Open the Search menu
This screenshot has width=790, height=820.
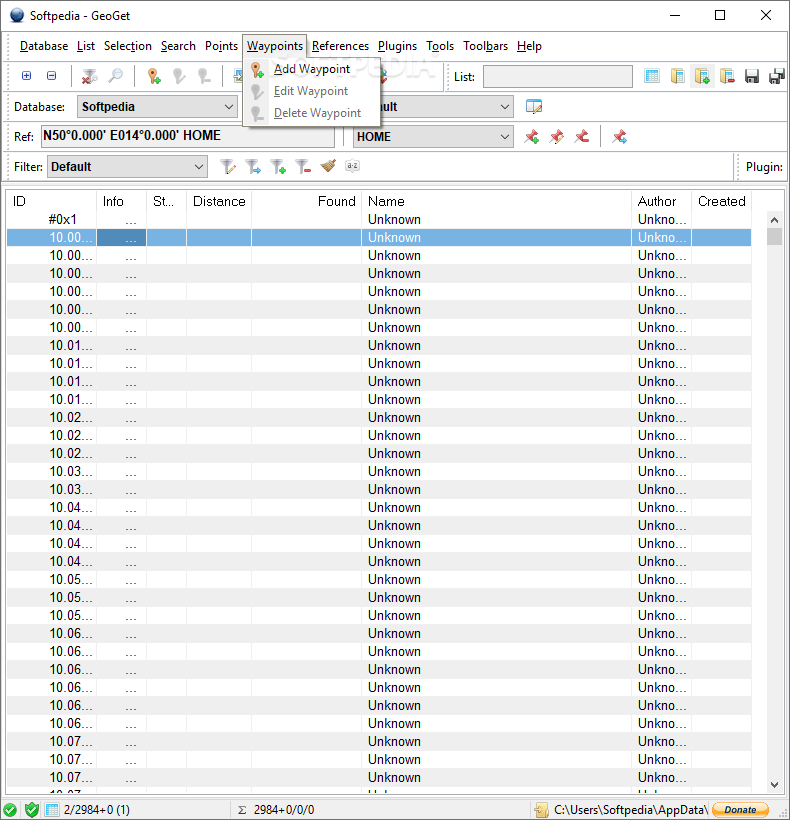[x=178, y=46]
